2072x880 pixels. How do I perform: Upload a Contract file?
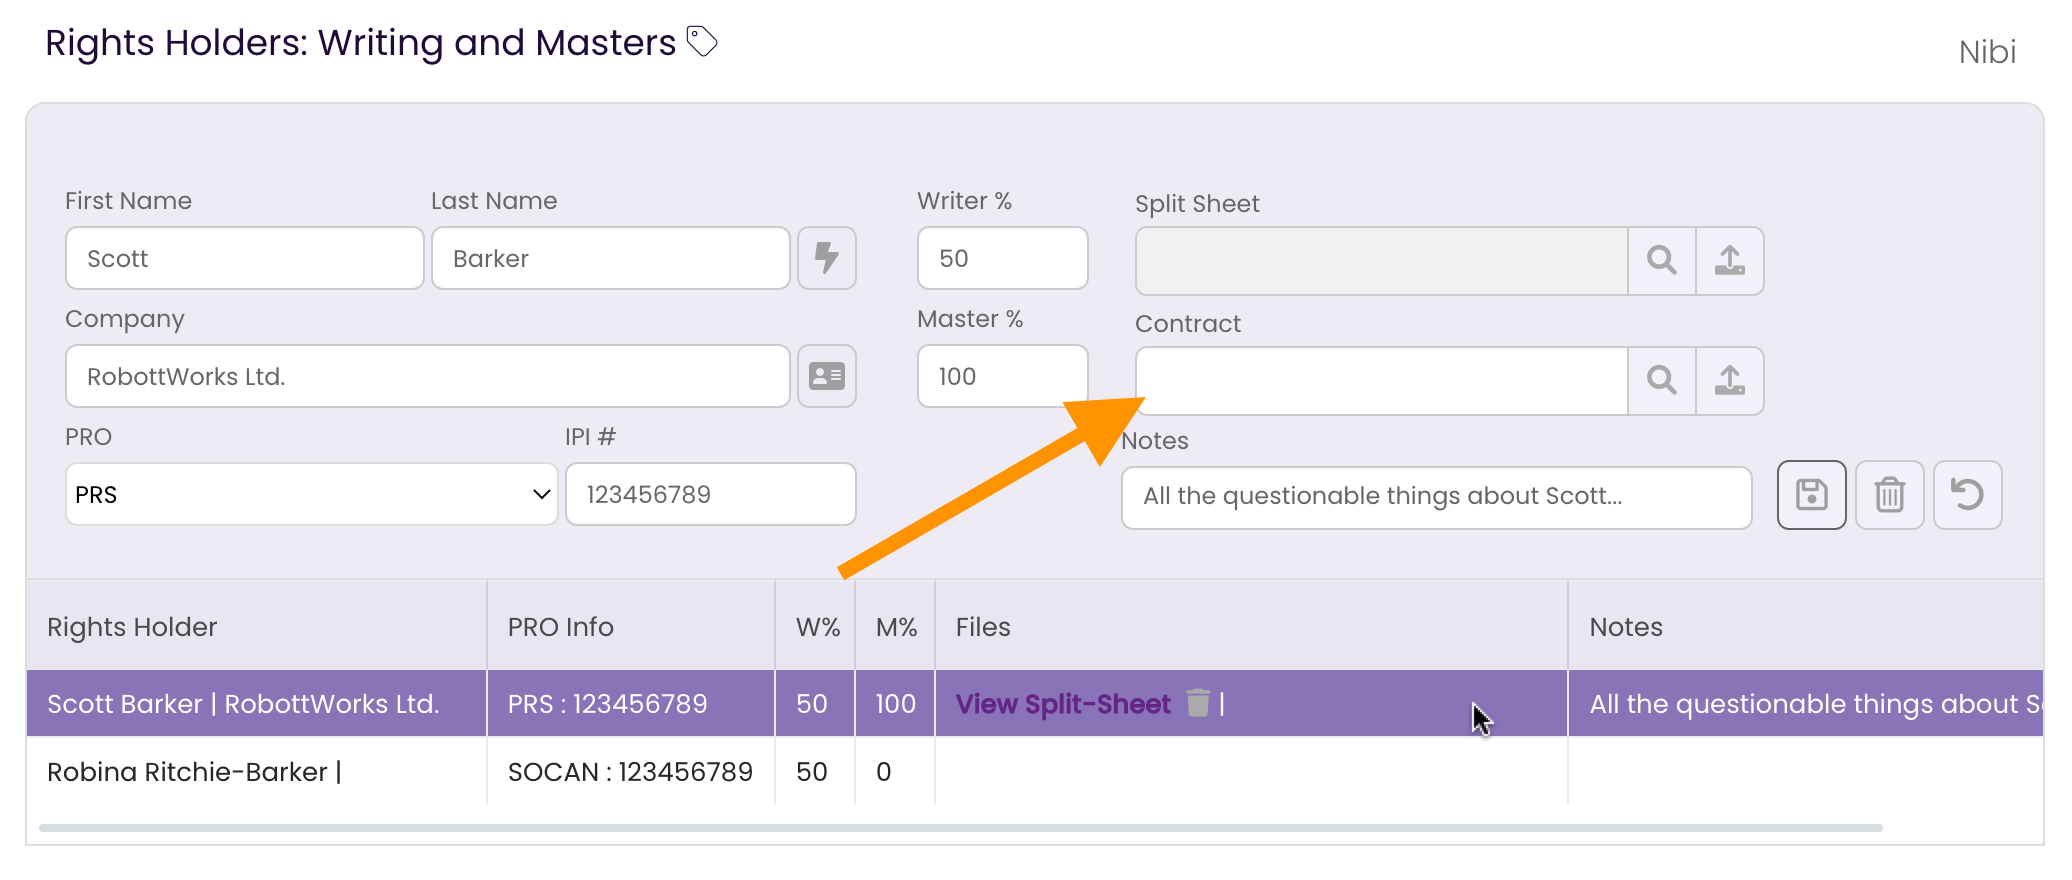click(x=1730, y=380)
